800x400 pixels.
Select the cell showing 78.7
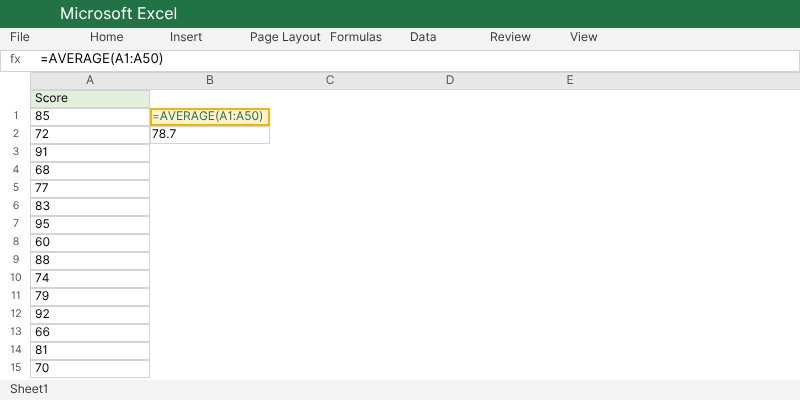tap(210, 135)
